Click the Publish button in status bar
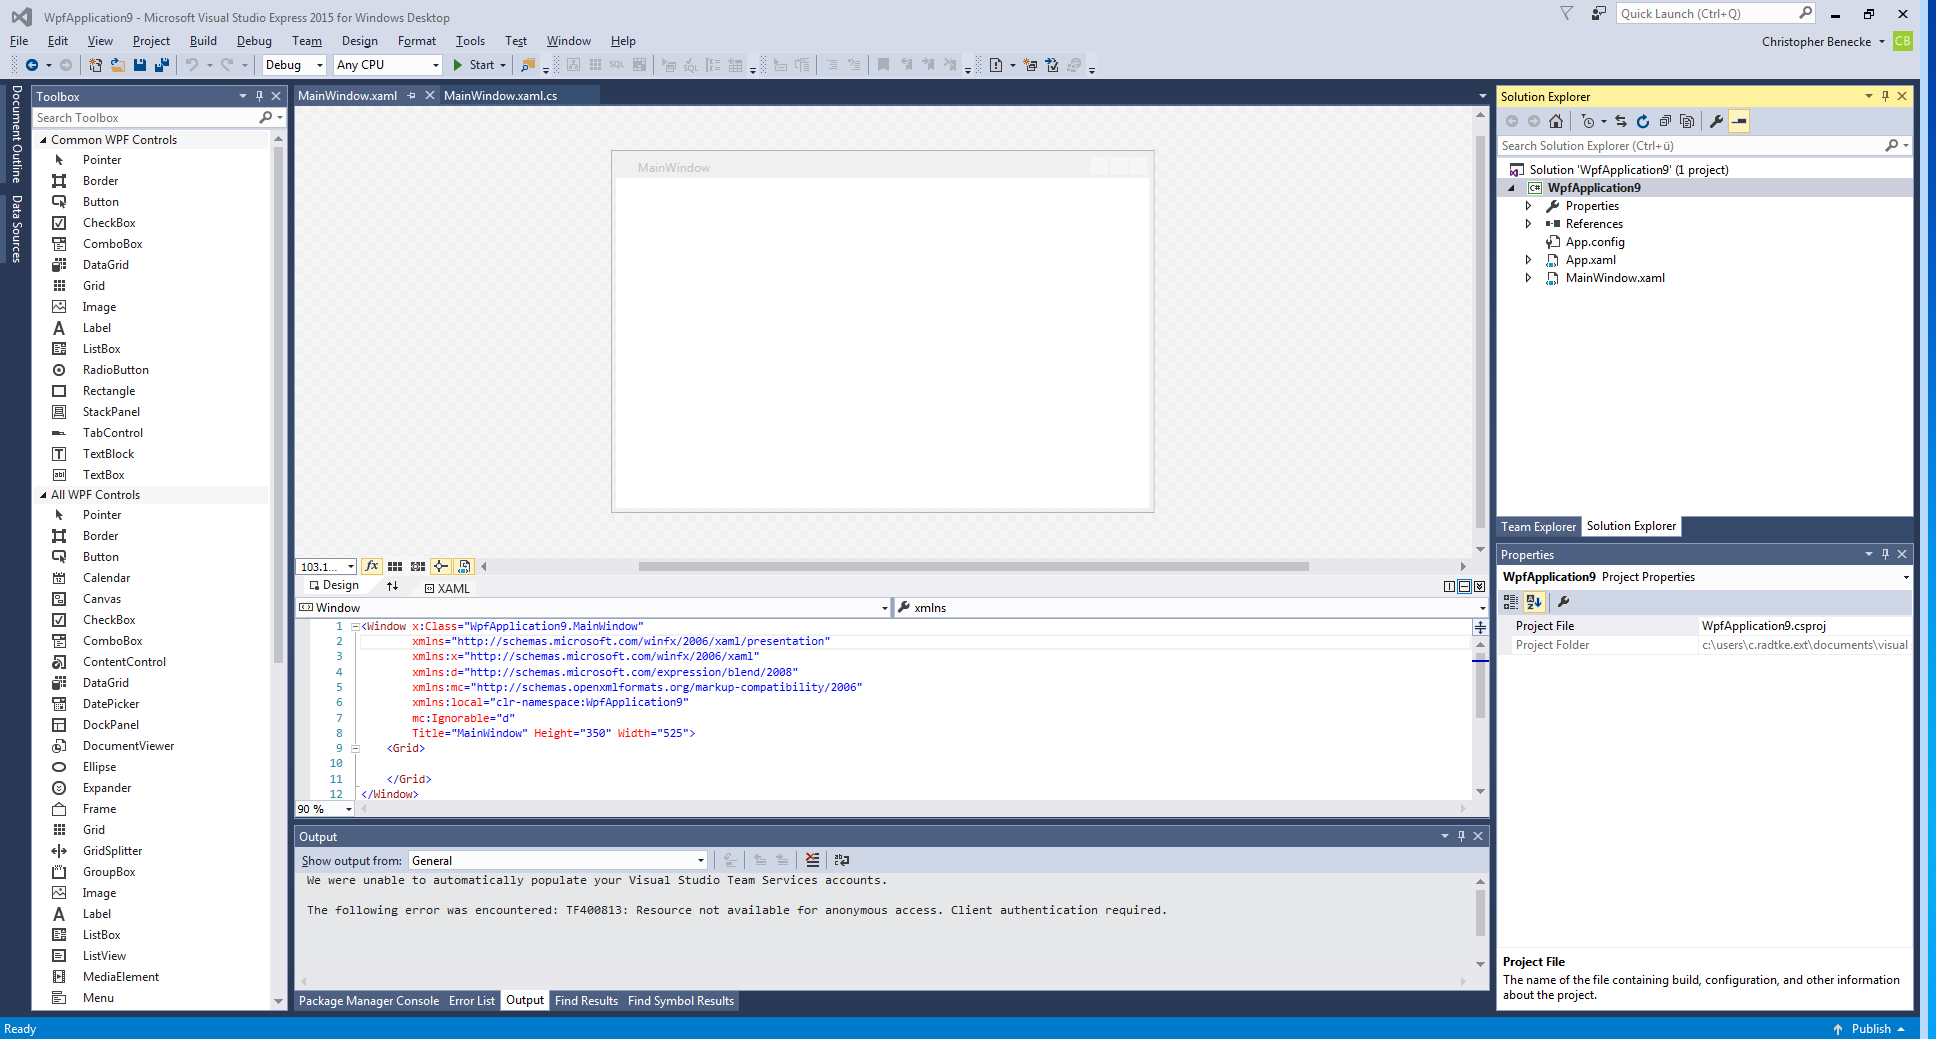Viewport: 1936px width, 1039px height. point(1870,1029)
